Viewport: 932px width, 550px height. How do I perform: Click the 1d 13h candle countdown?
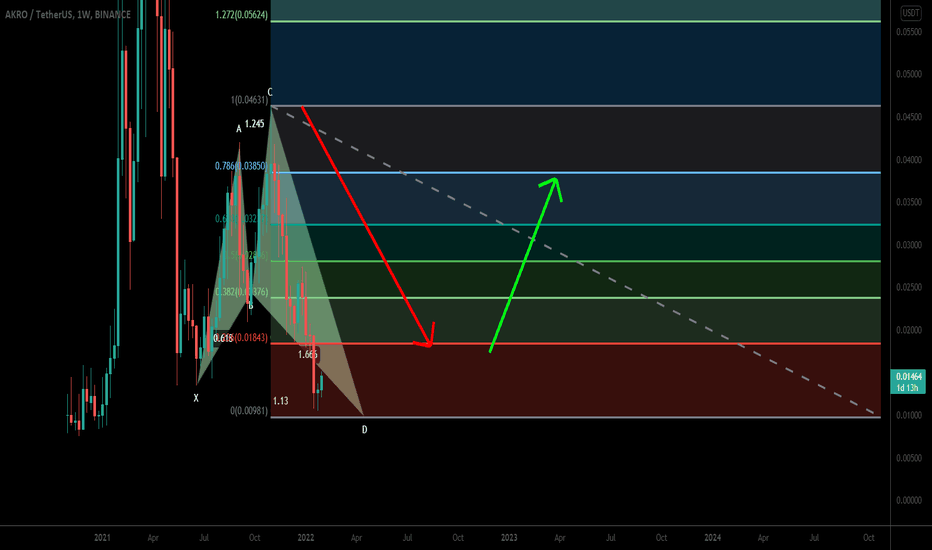908,388
